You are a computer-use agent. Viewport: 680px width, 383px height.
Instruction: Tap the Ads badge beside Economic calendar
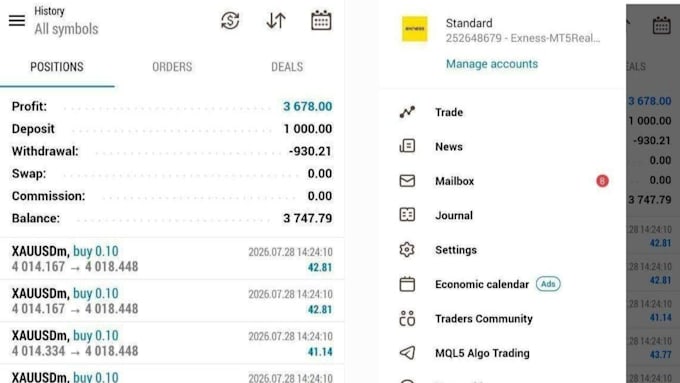coord(548,284)
